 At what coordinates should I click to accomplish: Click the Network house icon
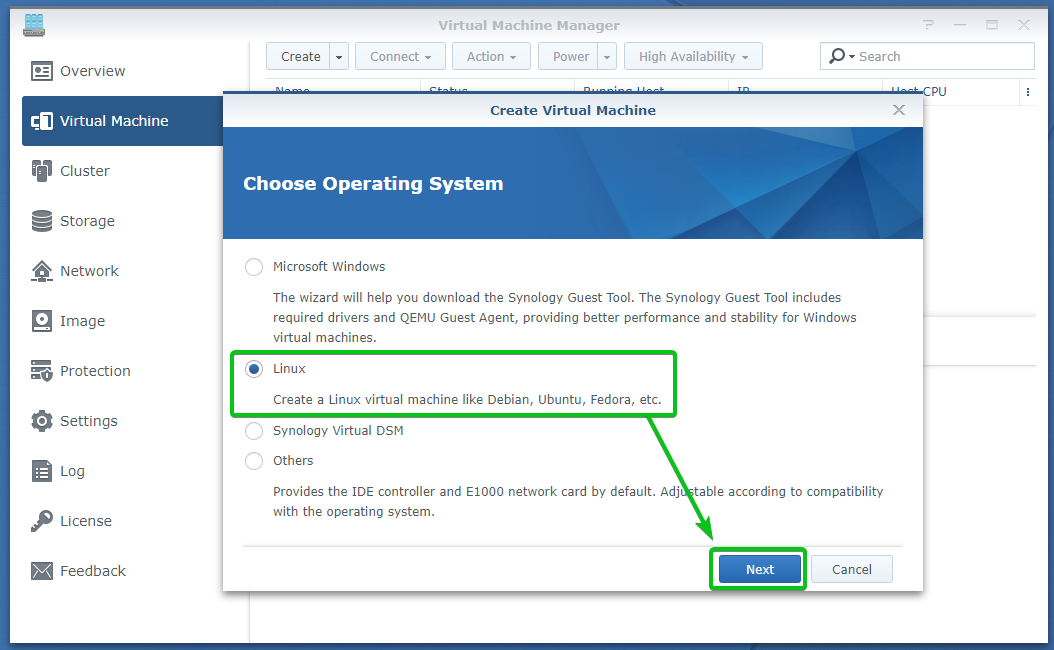point(42,271)
